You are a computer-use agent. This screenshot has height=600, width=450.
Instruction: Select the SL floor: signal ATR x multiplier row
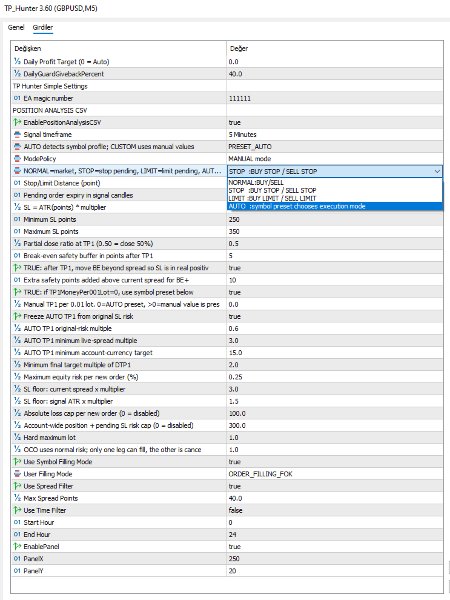tap(227, 401)
